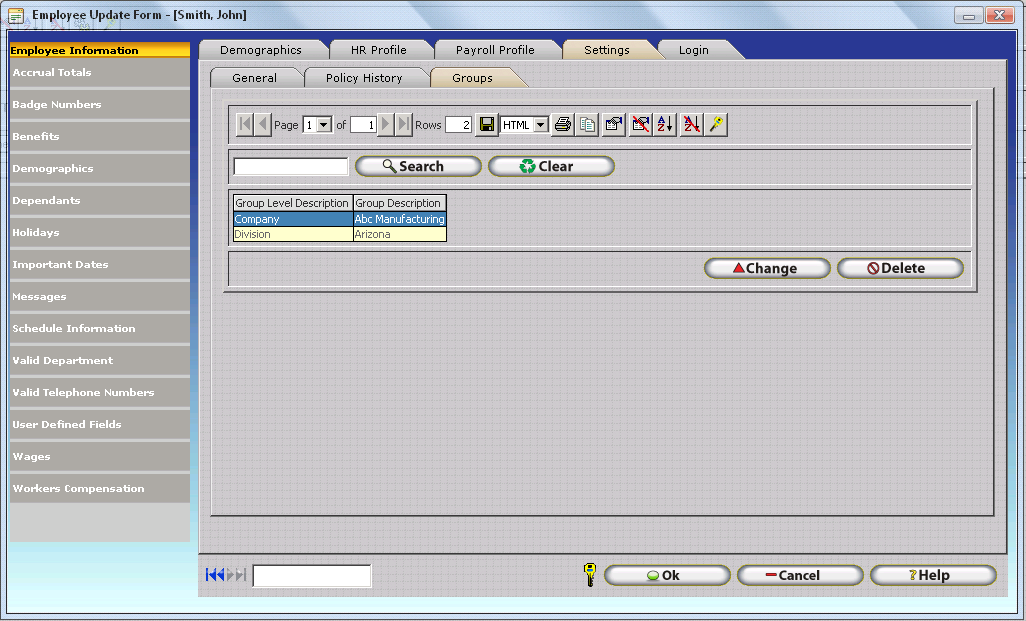Click the yellow key icon beside Ok
Viewport: 1026px width, 621px height.
tap(589, 575)
